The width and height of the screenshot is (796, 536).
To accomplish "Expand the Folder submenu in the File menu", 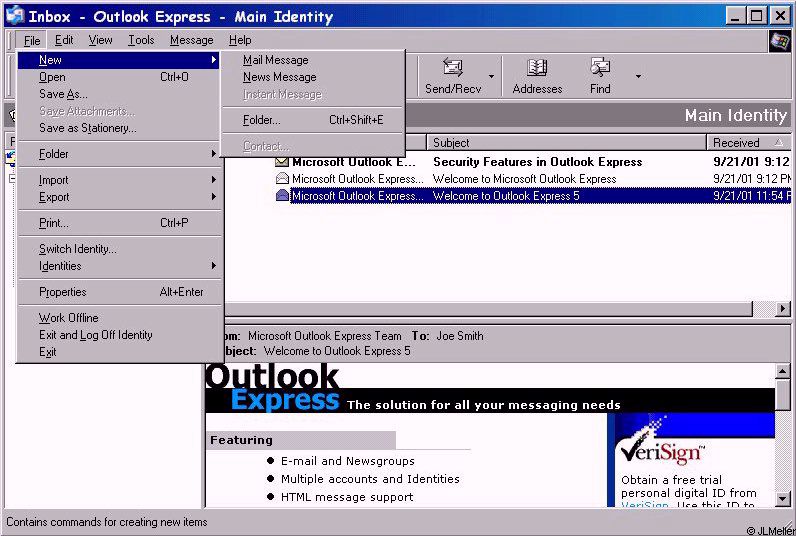I will 120,154.
